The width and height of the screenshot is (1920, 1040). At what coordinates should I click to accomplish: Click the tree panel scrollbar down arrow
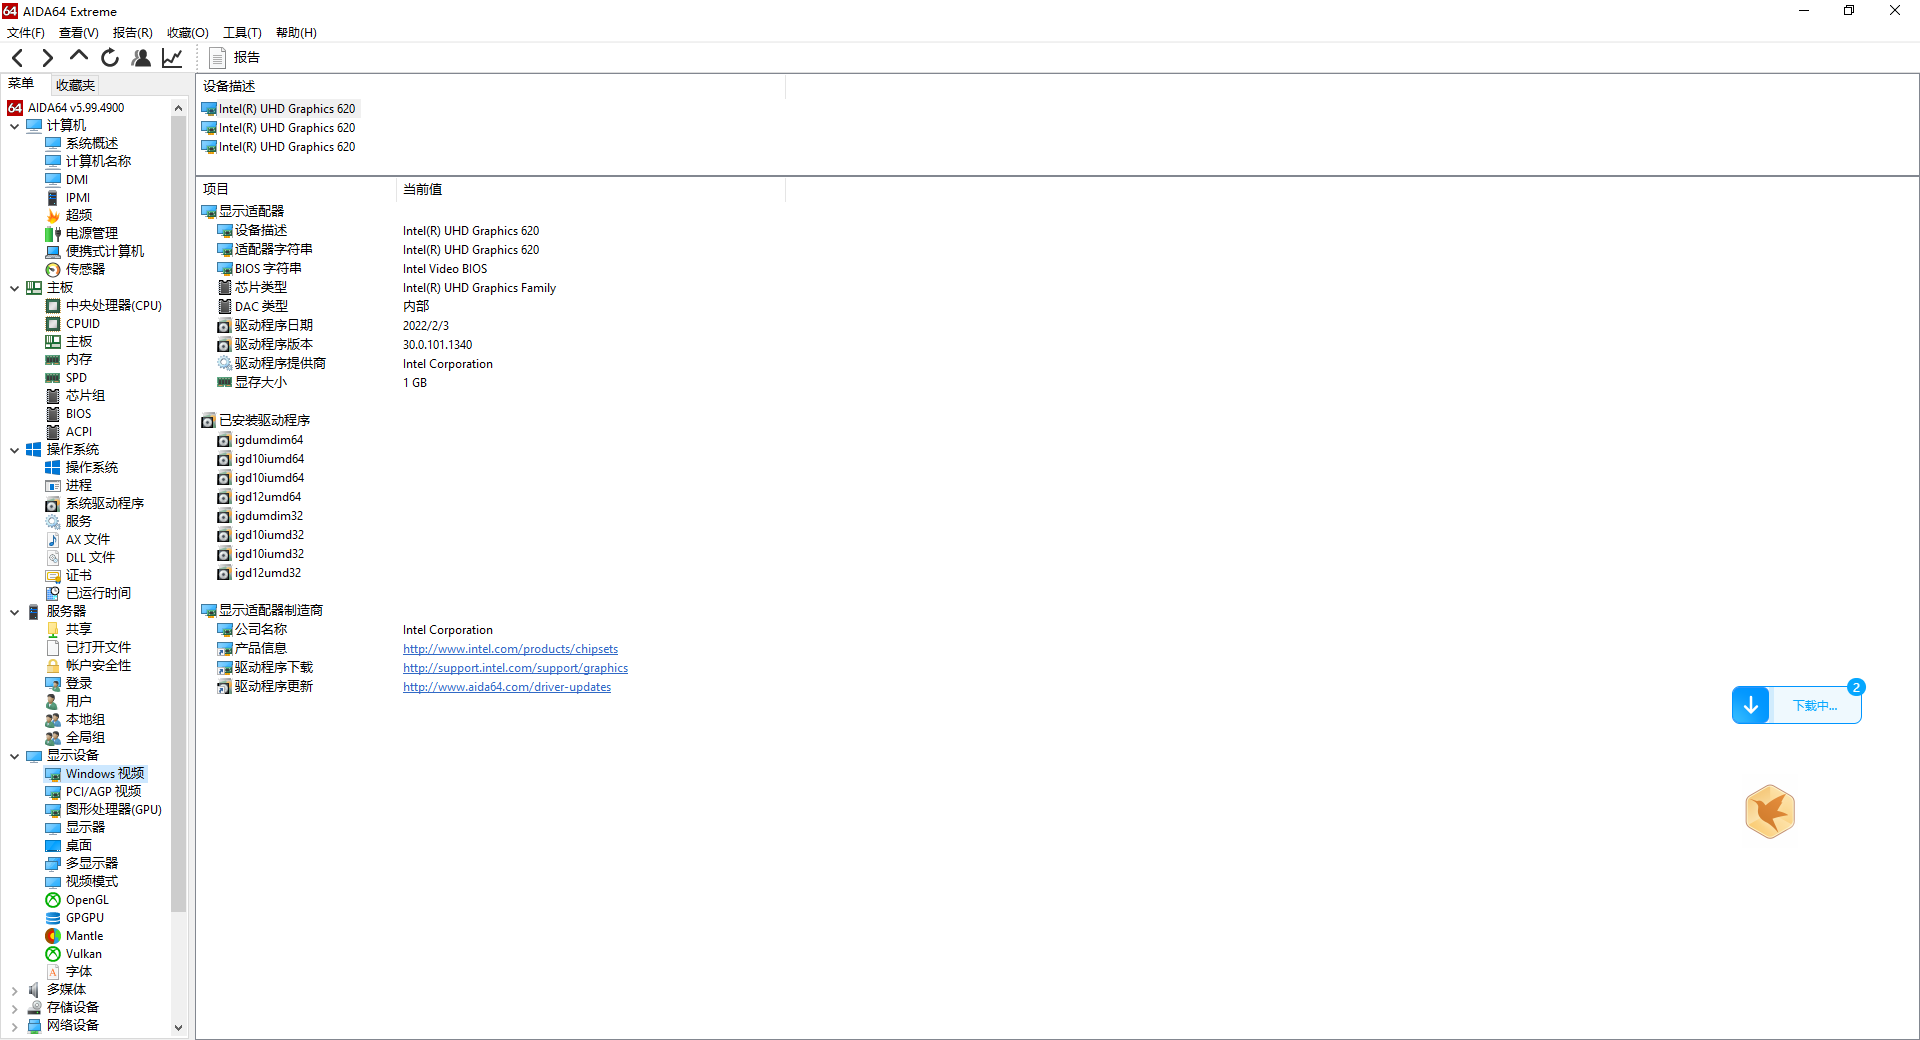(178, 1027)
